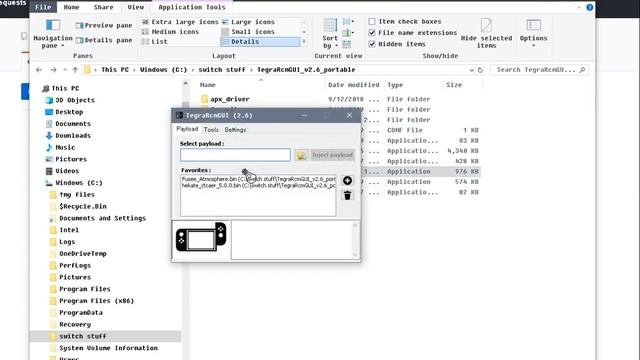Toggle File name extensions checkbox
The image size is (640, 360).
point(372,33)
